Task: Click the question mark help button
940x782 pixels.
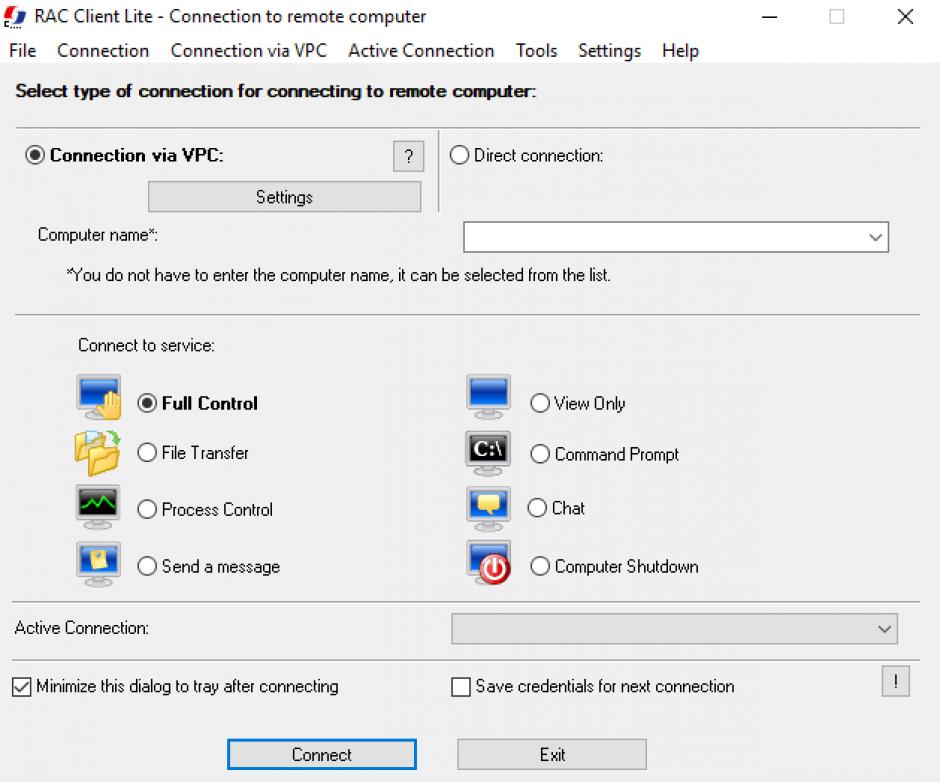Action: tap(408, 157)
